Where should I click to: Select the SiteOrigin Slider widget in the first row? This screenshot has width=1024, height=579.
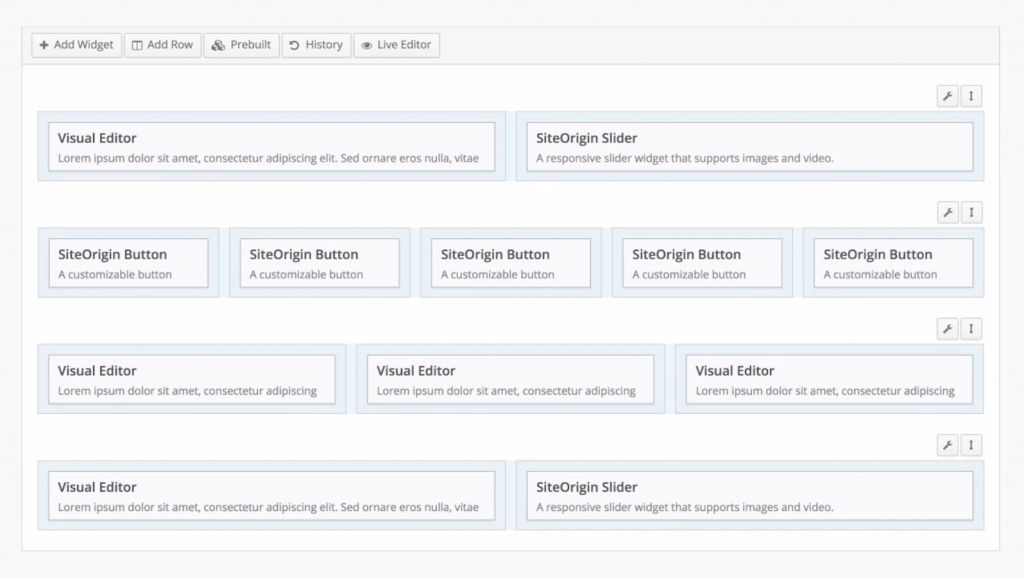point(749,147)
